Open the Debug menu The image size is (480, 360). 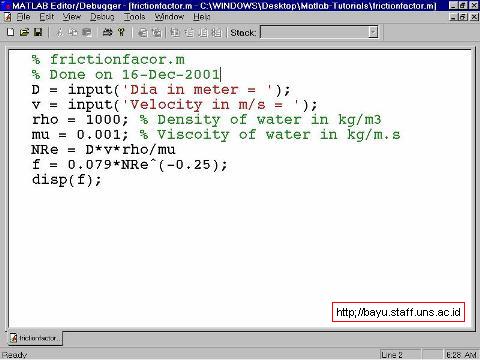[102, 17]
